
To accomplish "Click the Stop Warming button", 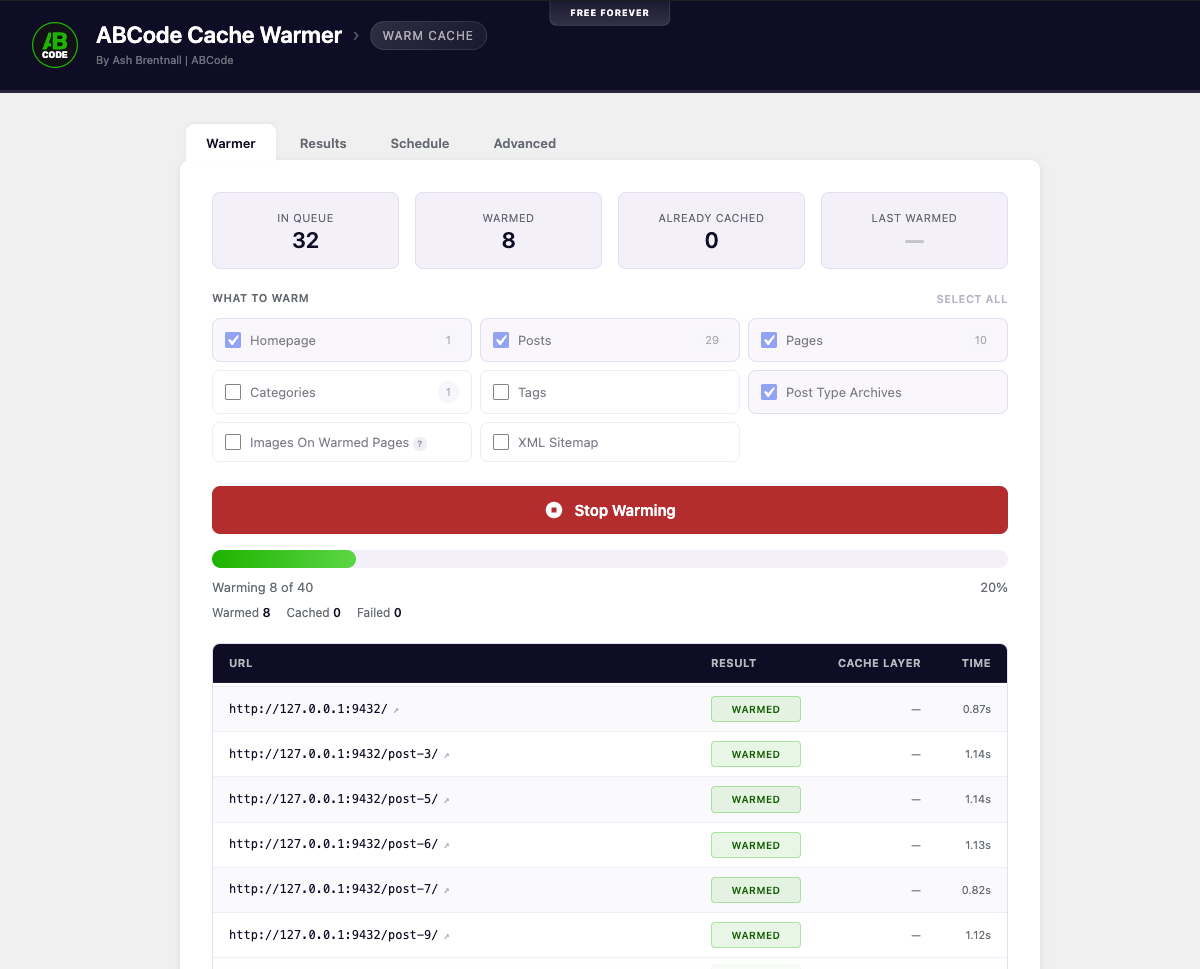I will coord(610,510).
